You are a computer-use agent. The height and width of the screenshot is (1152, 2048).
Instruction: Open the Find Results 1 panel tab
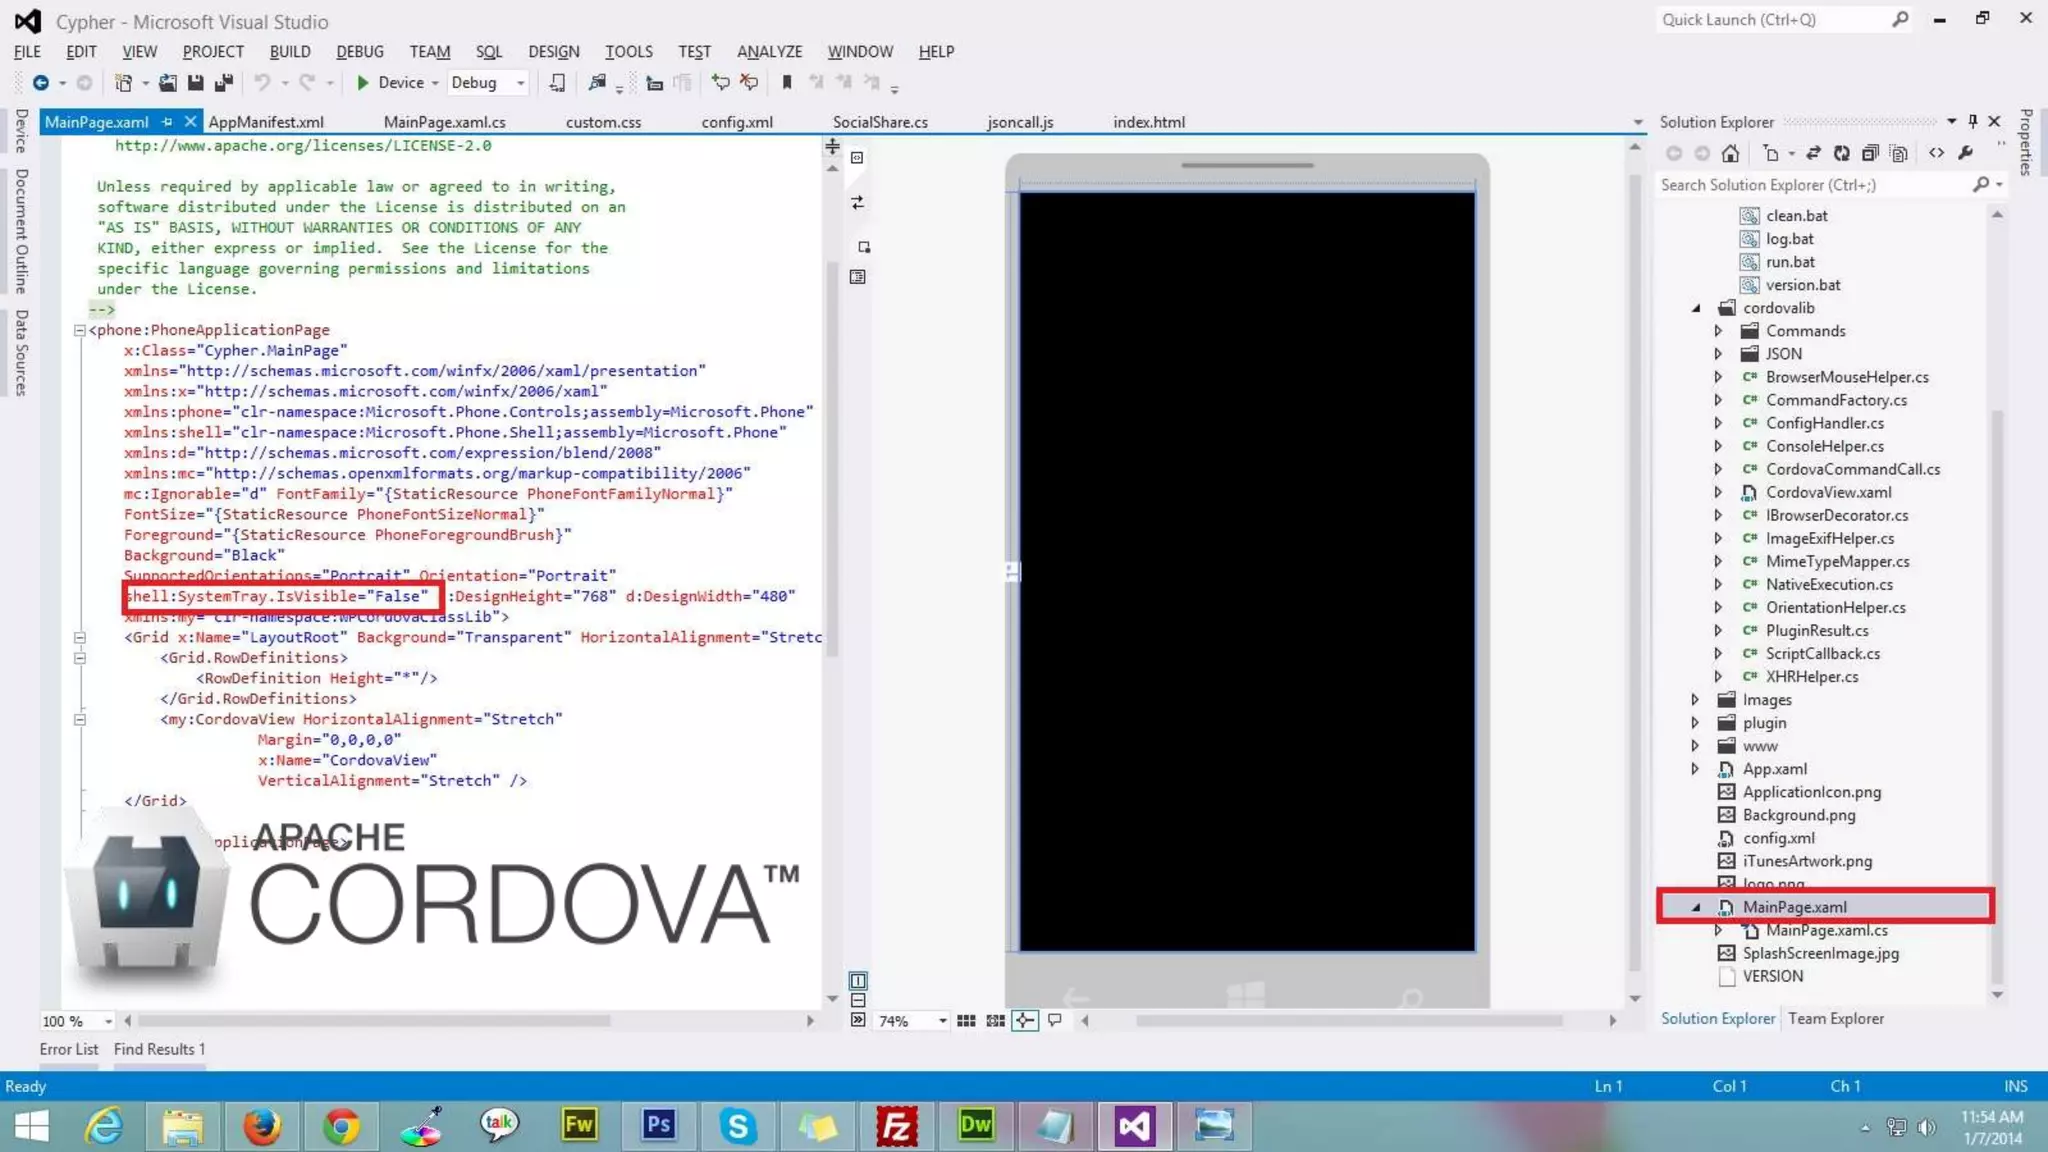point(159,1049)
